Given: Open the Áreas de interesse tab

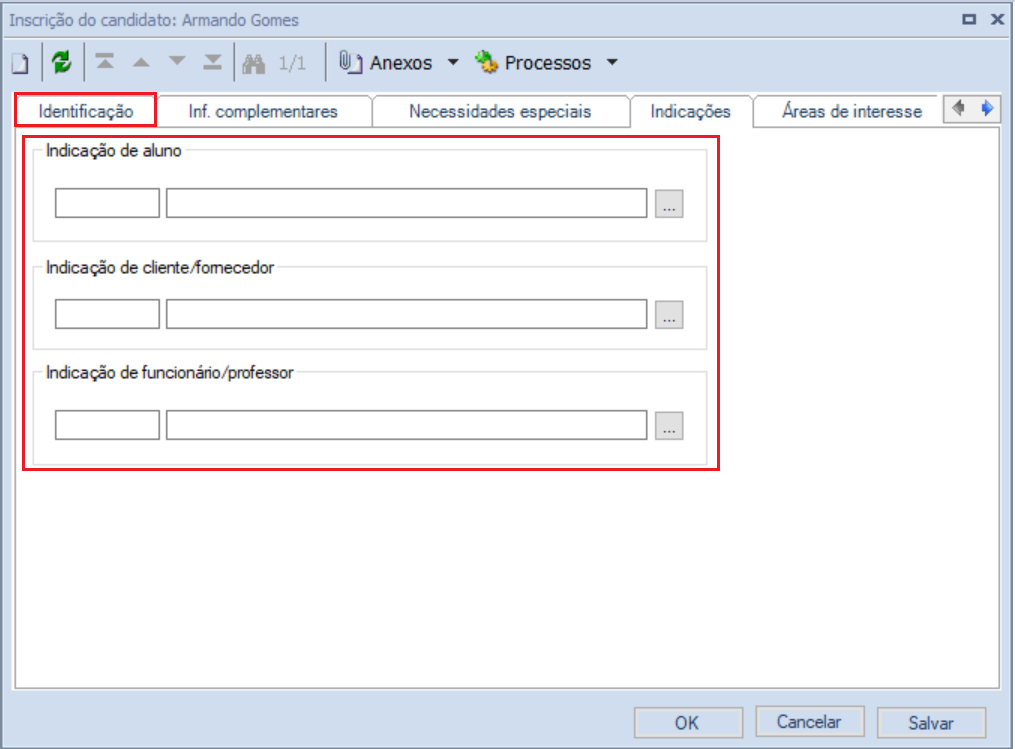Looking at the screenshot, I should click(x=851, y=111).
